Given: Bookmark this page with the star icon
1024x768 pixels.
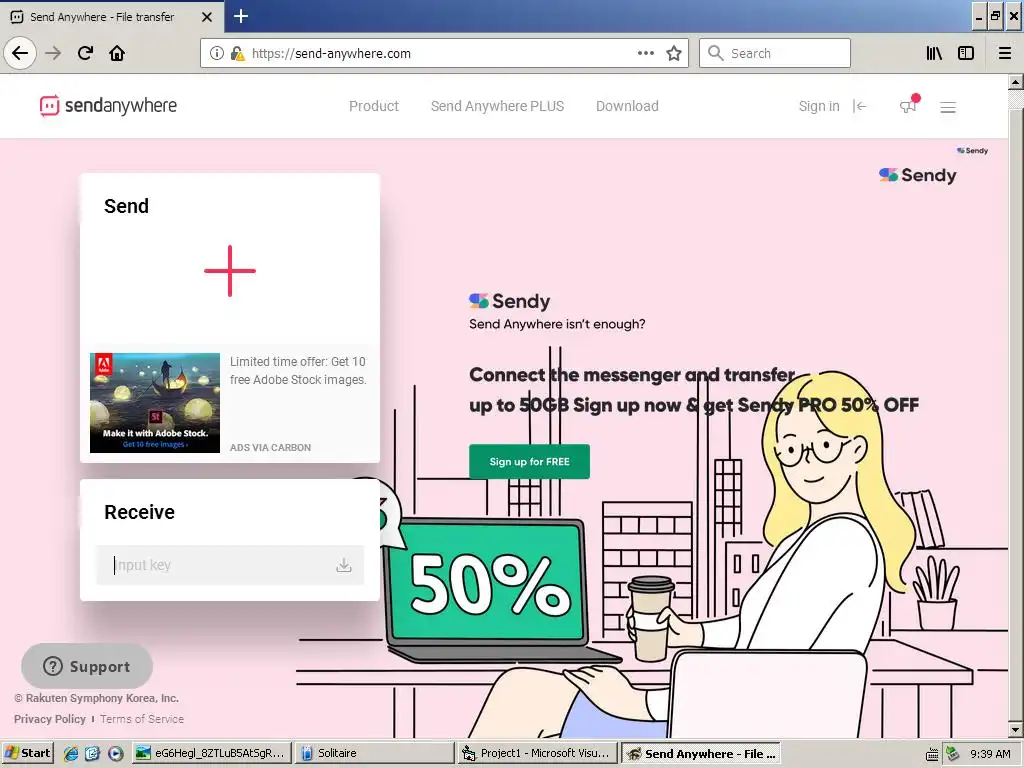Looking at the screenshot, I should (x=673, y=53).
